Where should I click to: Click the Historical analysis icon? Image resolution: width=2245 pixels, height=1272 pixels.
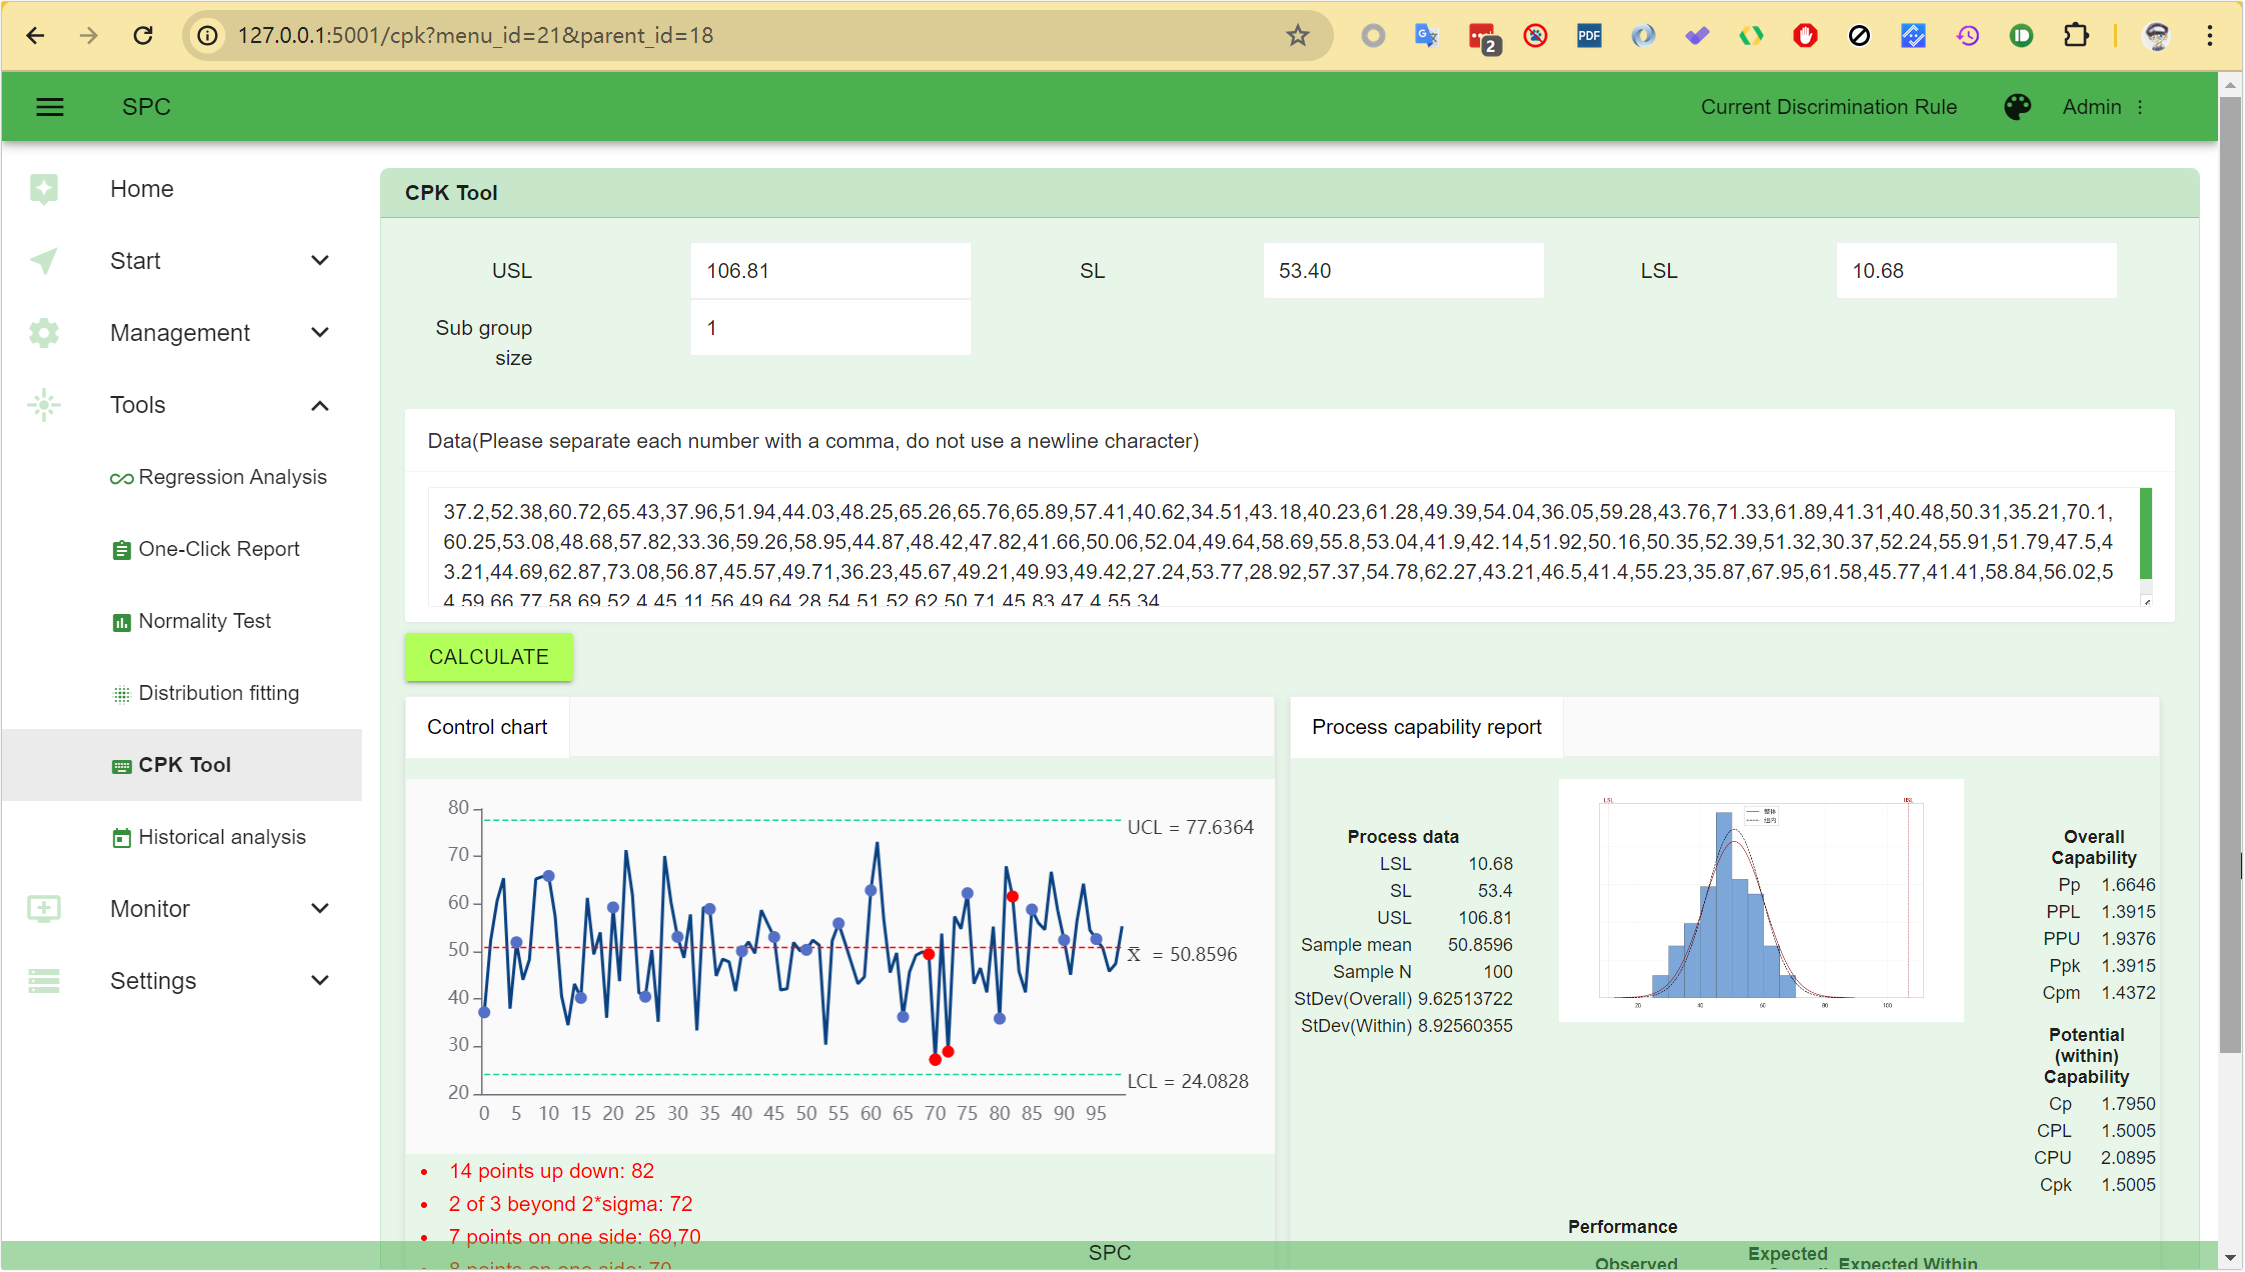point(119,837)
